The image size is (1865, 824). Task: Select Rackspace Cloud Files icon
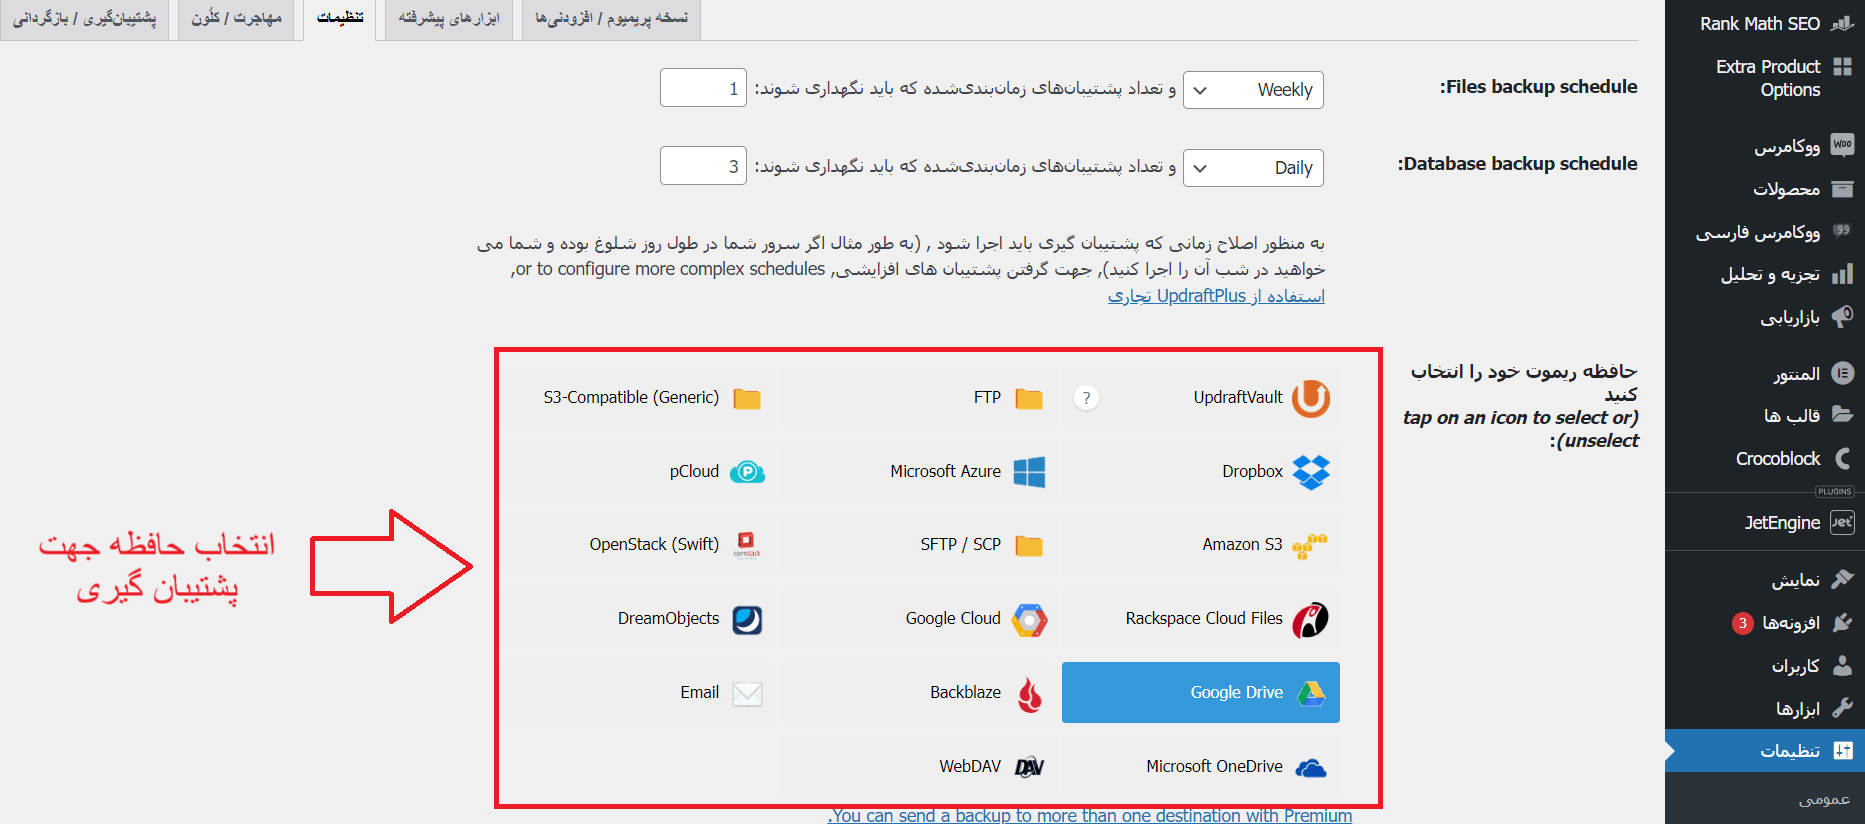(x=1310, y=620)
